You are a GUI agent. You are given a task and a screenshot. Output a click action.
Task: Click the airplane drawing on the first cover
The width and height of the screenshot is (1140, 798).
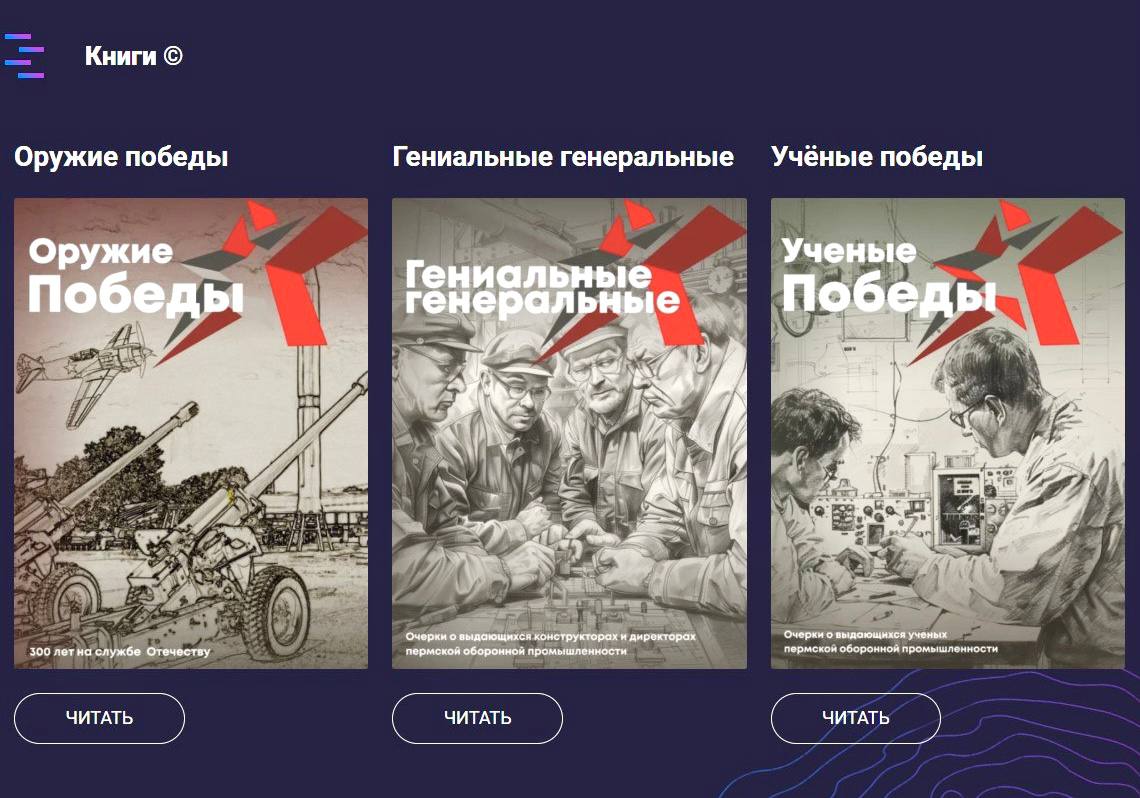tap(86, 372)
